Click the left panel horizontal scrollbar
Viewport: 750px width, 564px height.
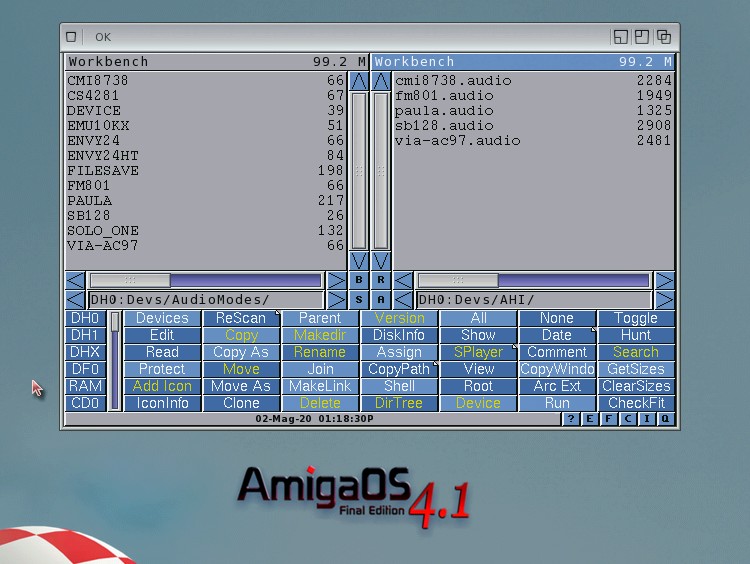coord(205,281)
